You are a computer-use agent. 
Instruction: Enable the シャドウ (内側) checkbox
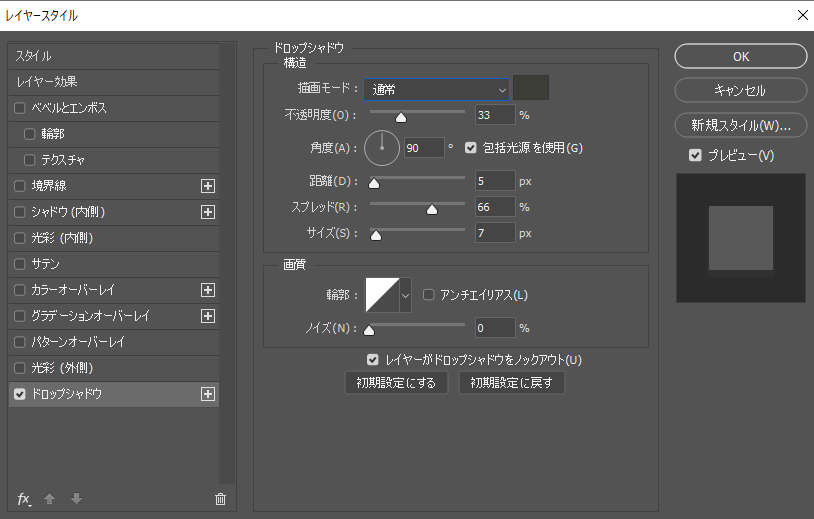point(20,212)
